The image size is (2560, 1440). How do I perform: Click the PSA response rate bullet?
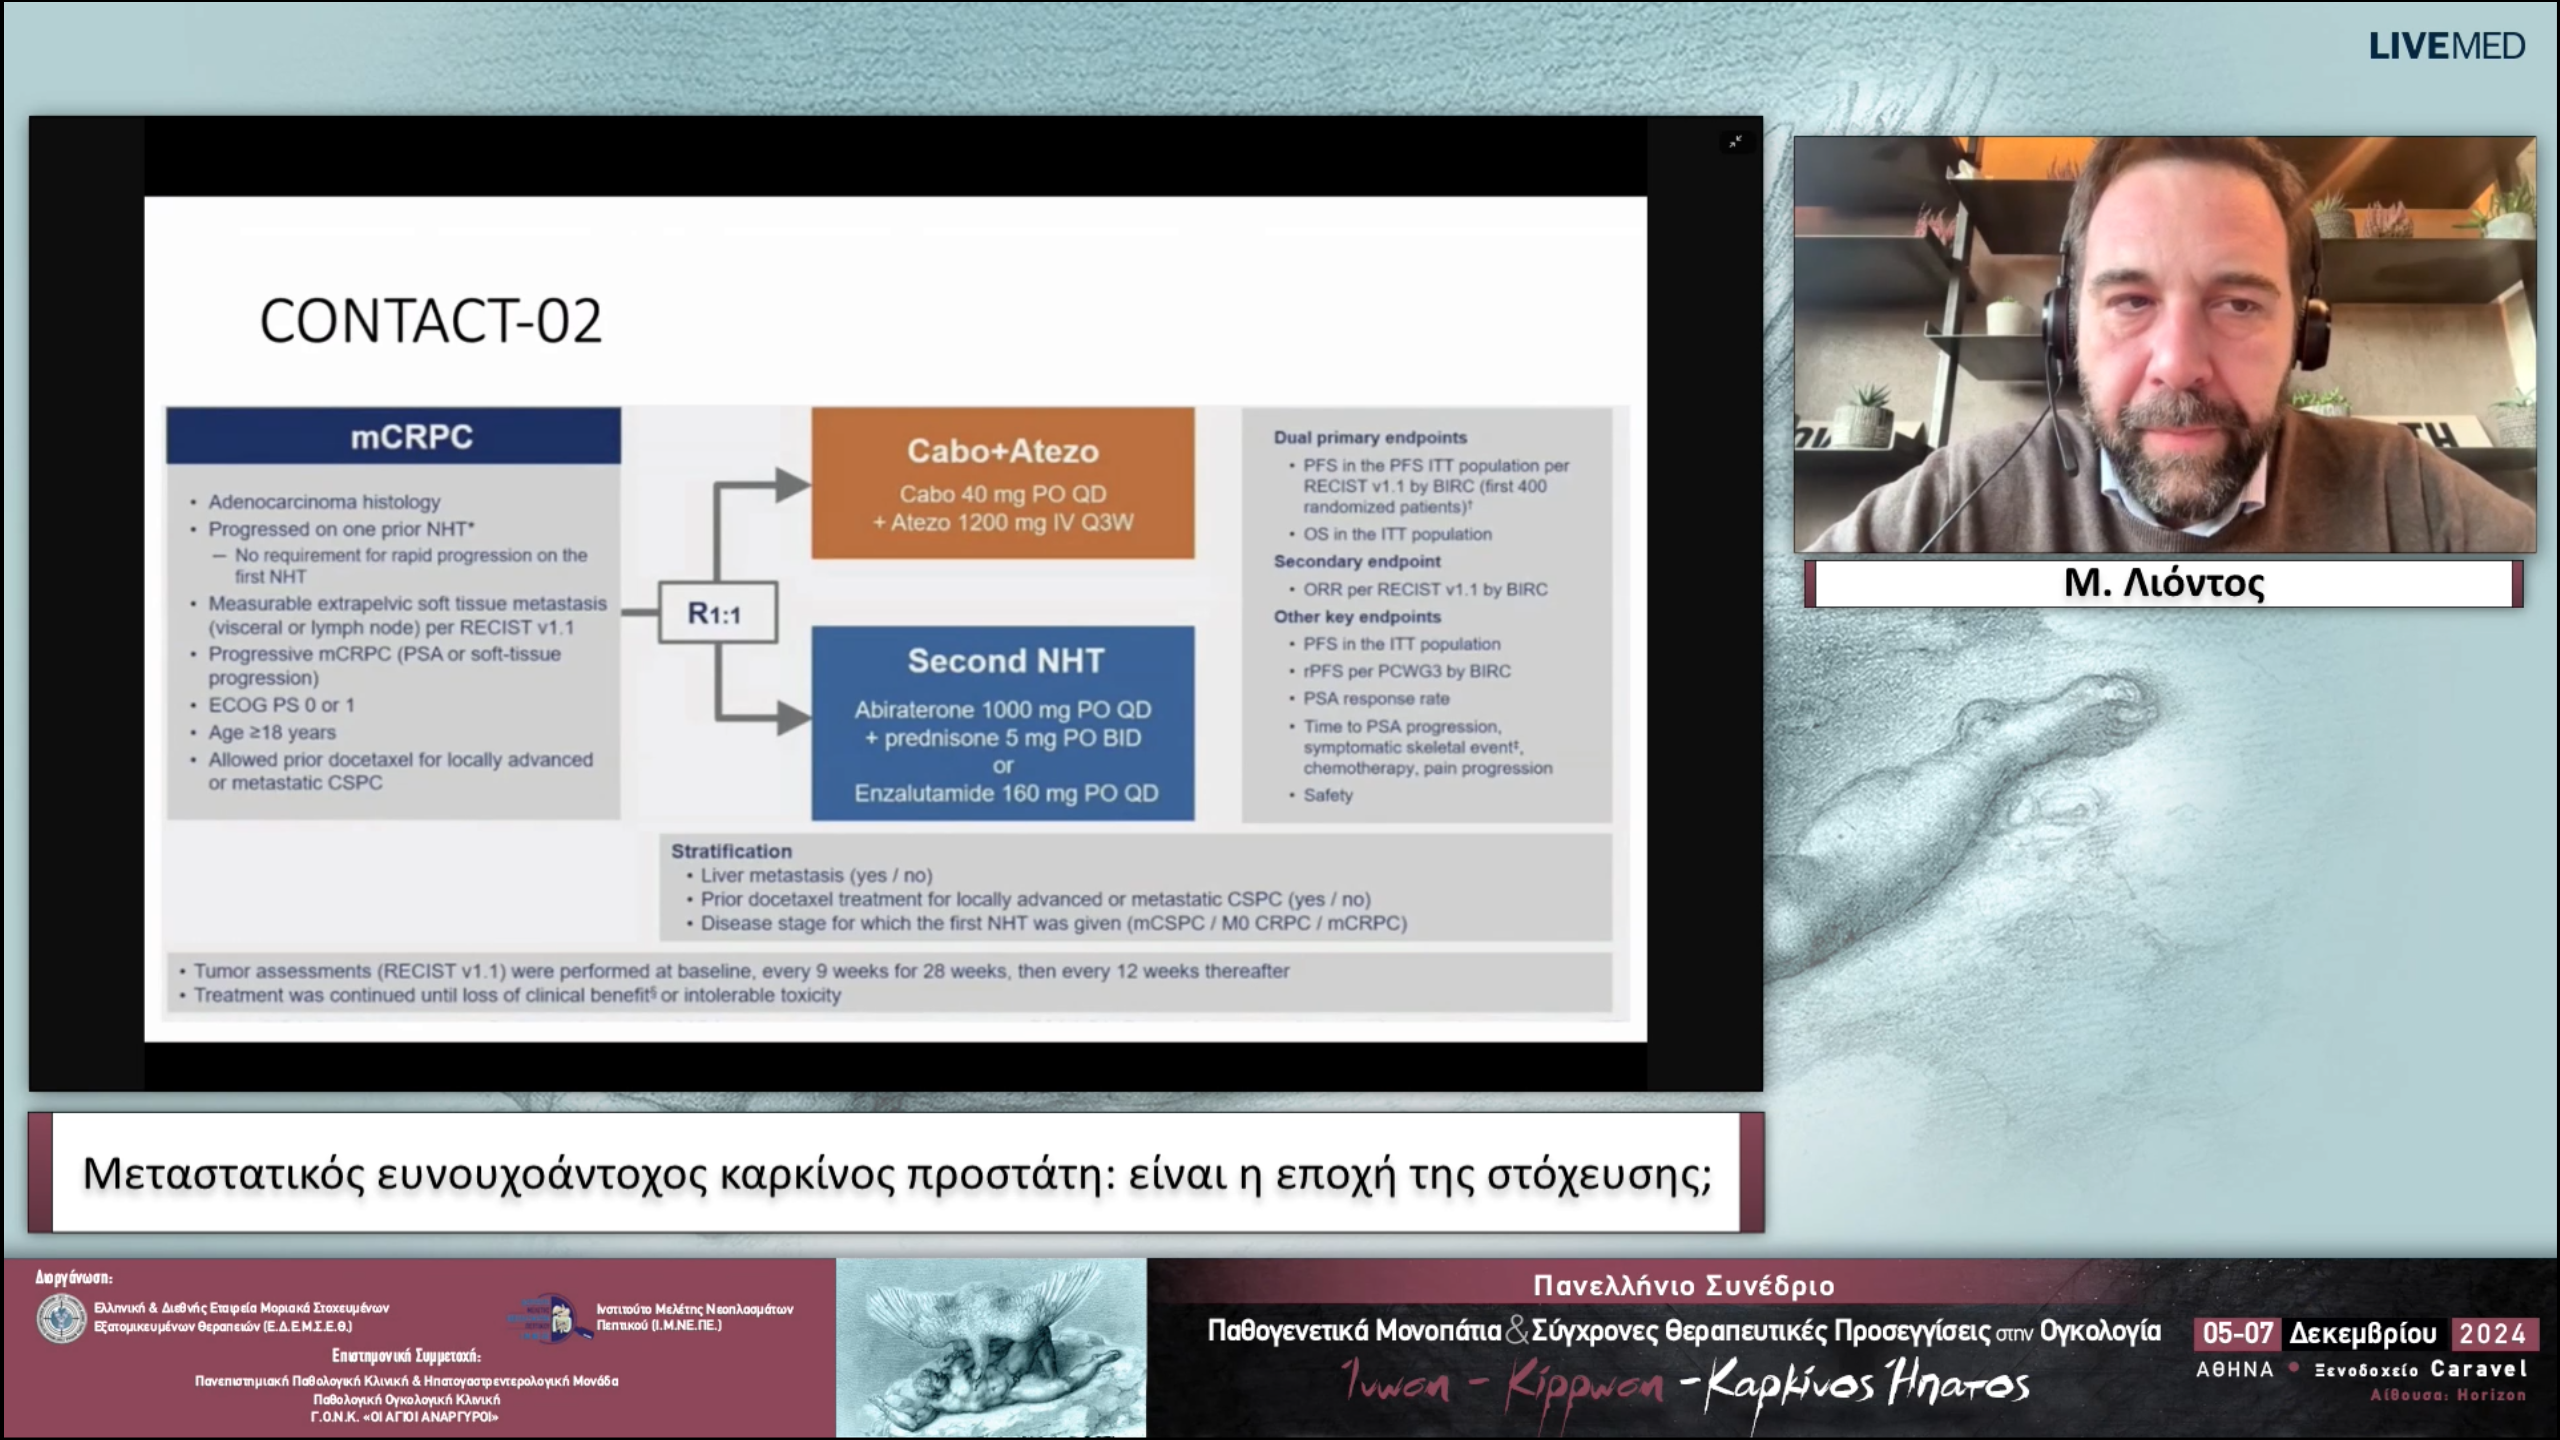1376,699
